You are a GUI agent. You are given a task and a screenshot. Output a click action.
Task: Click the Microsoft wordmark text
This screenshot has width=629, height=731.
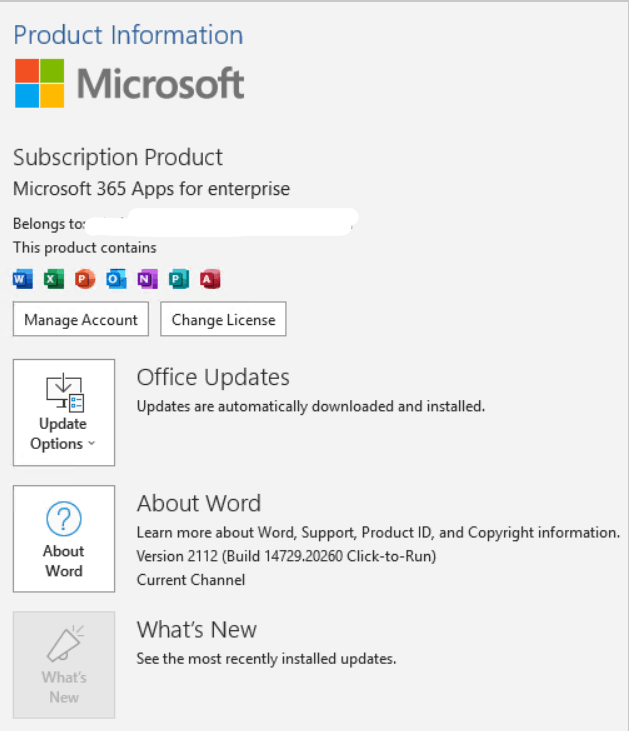coord(160,83)
